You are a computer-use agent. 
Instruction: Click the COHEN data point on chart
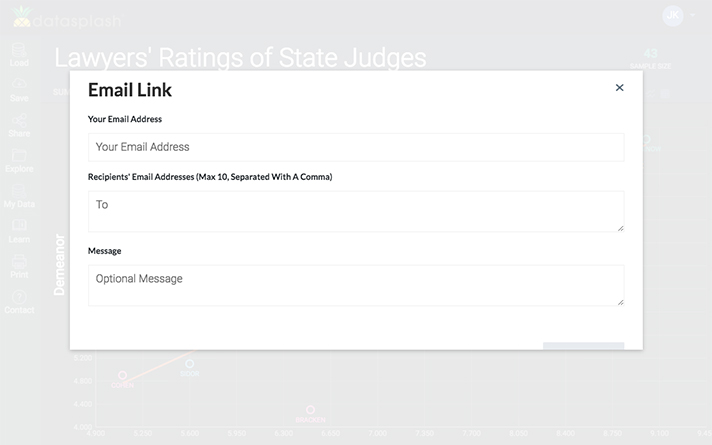(x=123, y=376)
